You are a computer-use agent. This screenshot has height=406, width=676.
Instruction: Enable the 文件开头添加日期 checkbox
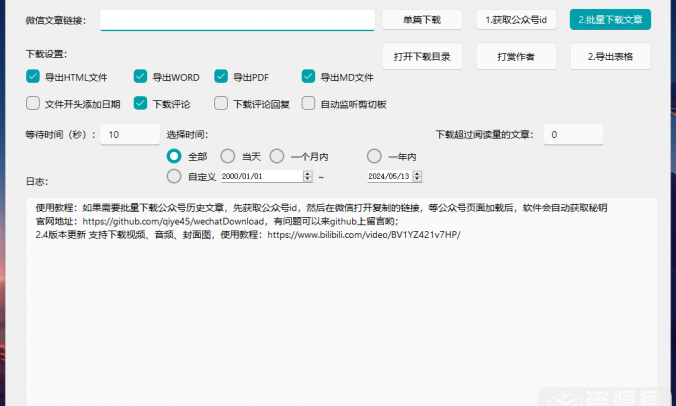coord(33,103)
